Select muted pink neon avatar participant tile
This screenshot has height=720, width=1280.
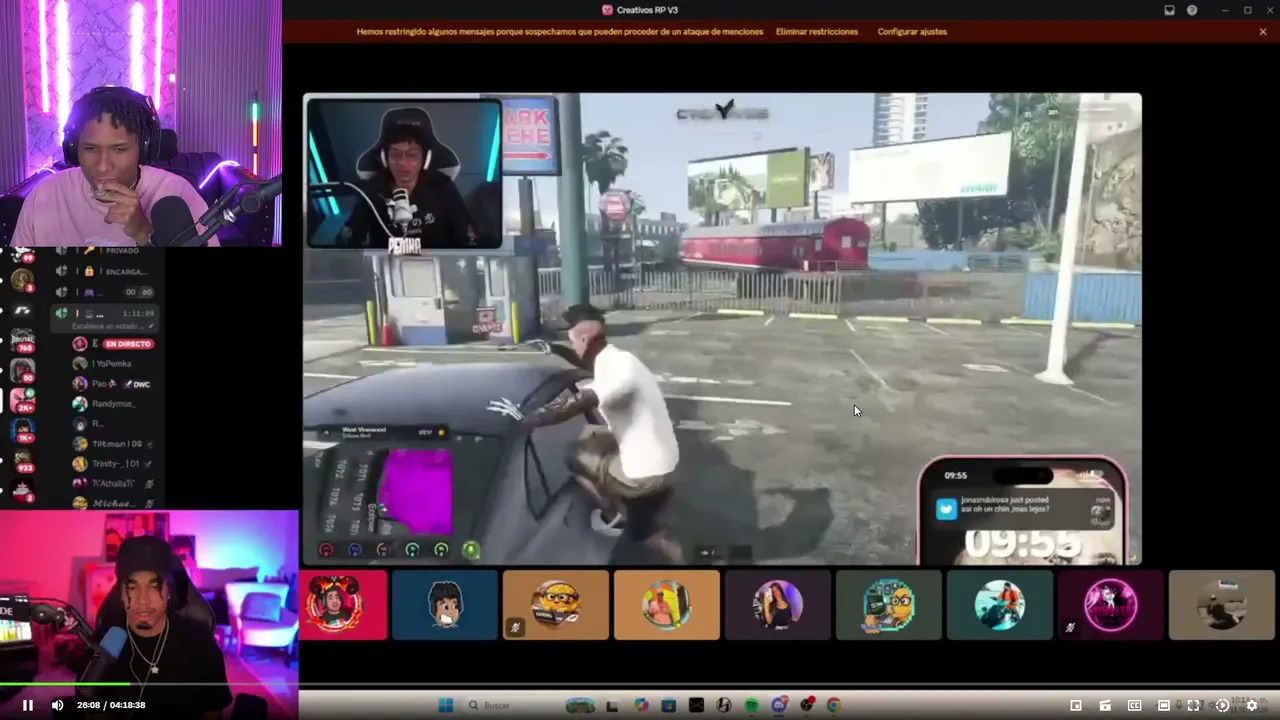coord(1111,605)
